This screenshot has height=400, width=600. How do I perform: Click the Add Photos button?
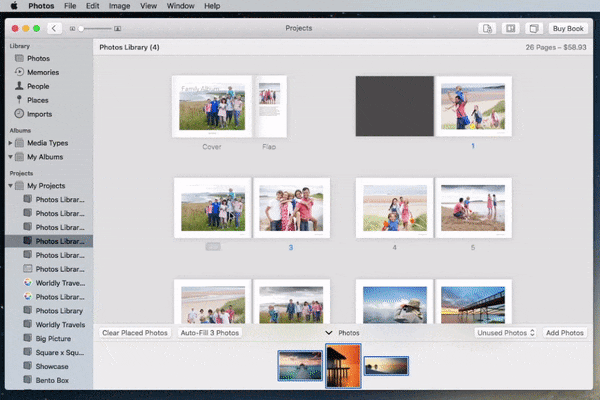click(564, 333)
